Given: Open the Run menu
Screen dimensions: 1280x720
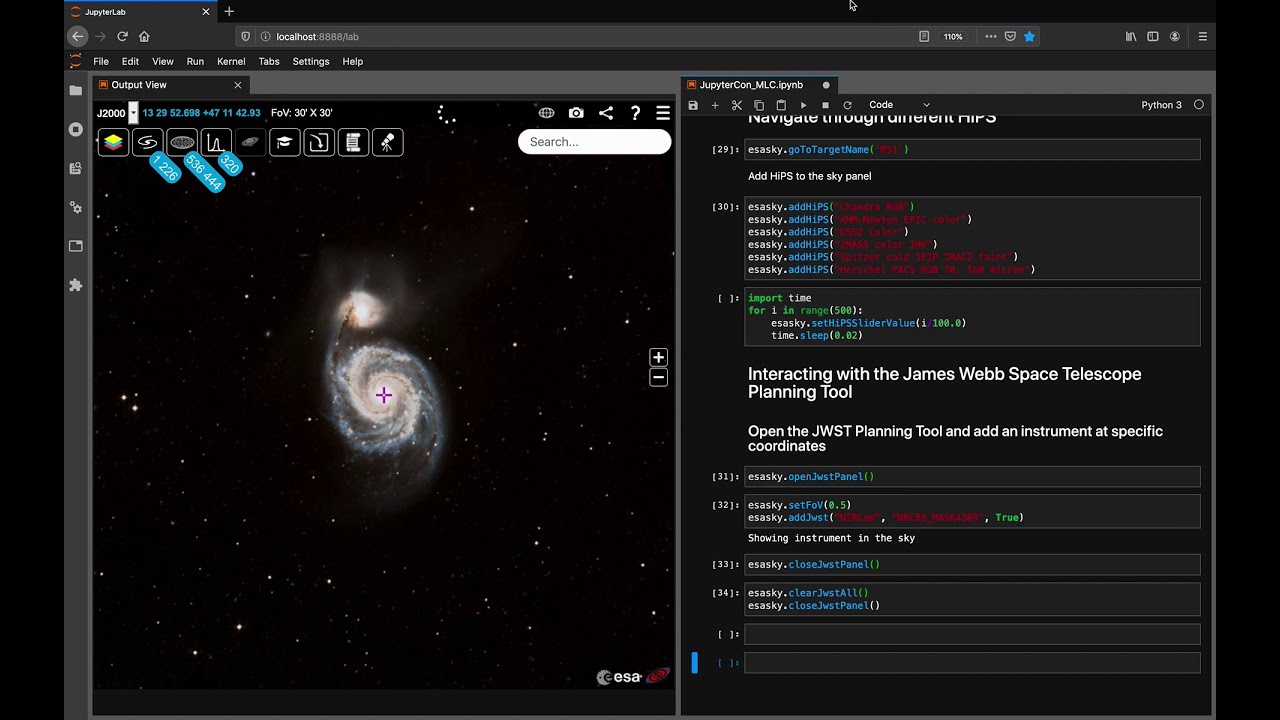Looking at the screenshot, I should click(x=195, y=61).
